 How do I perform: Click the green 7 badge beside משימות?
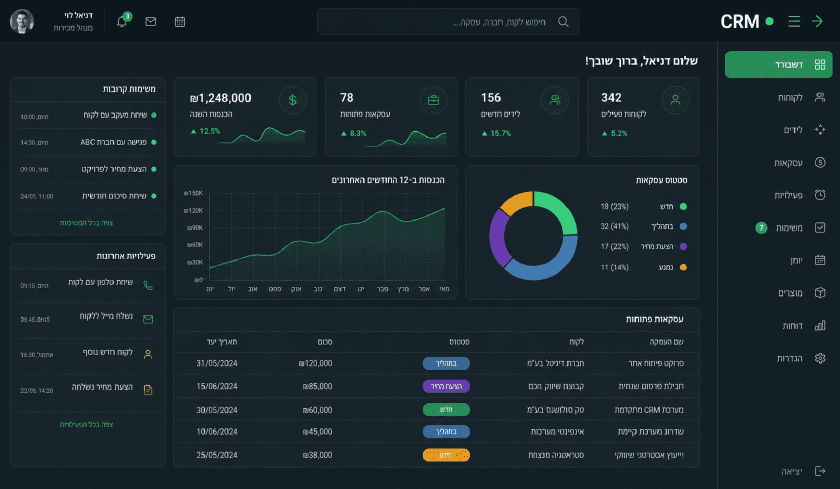coord(761,228)
